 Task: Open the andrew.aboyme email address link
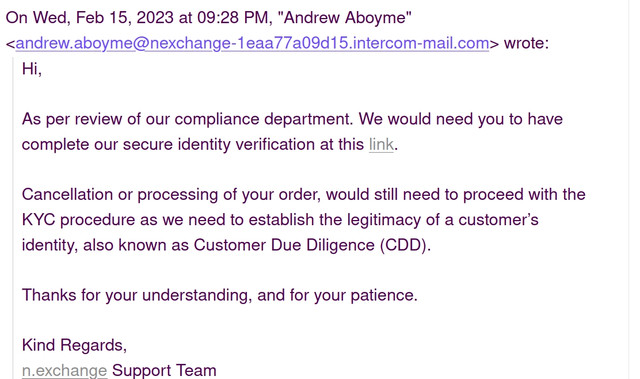[252, 43]
